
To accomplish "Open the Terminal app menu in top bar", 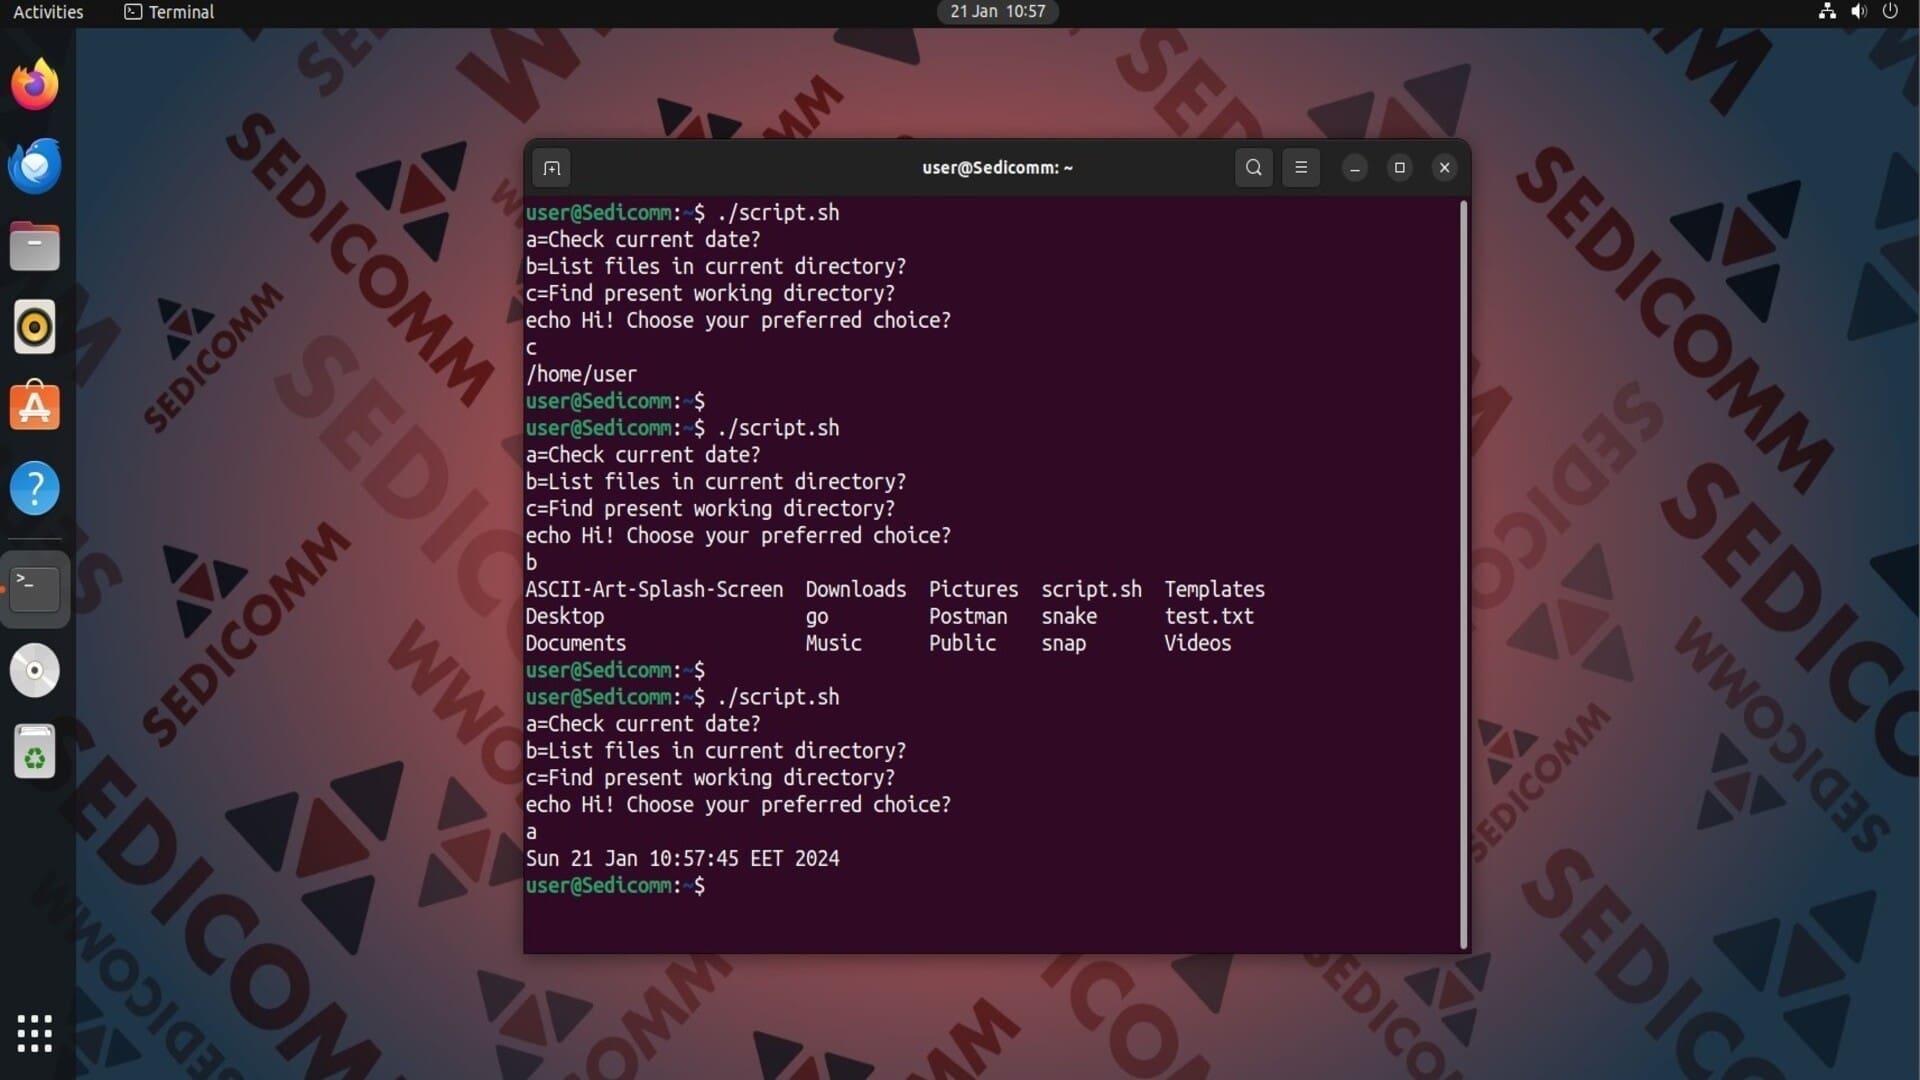I will click(169, 12).
